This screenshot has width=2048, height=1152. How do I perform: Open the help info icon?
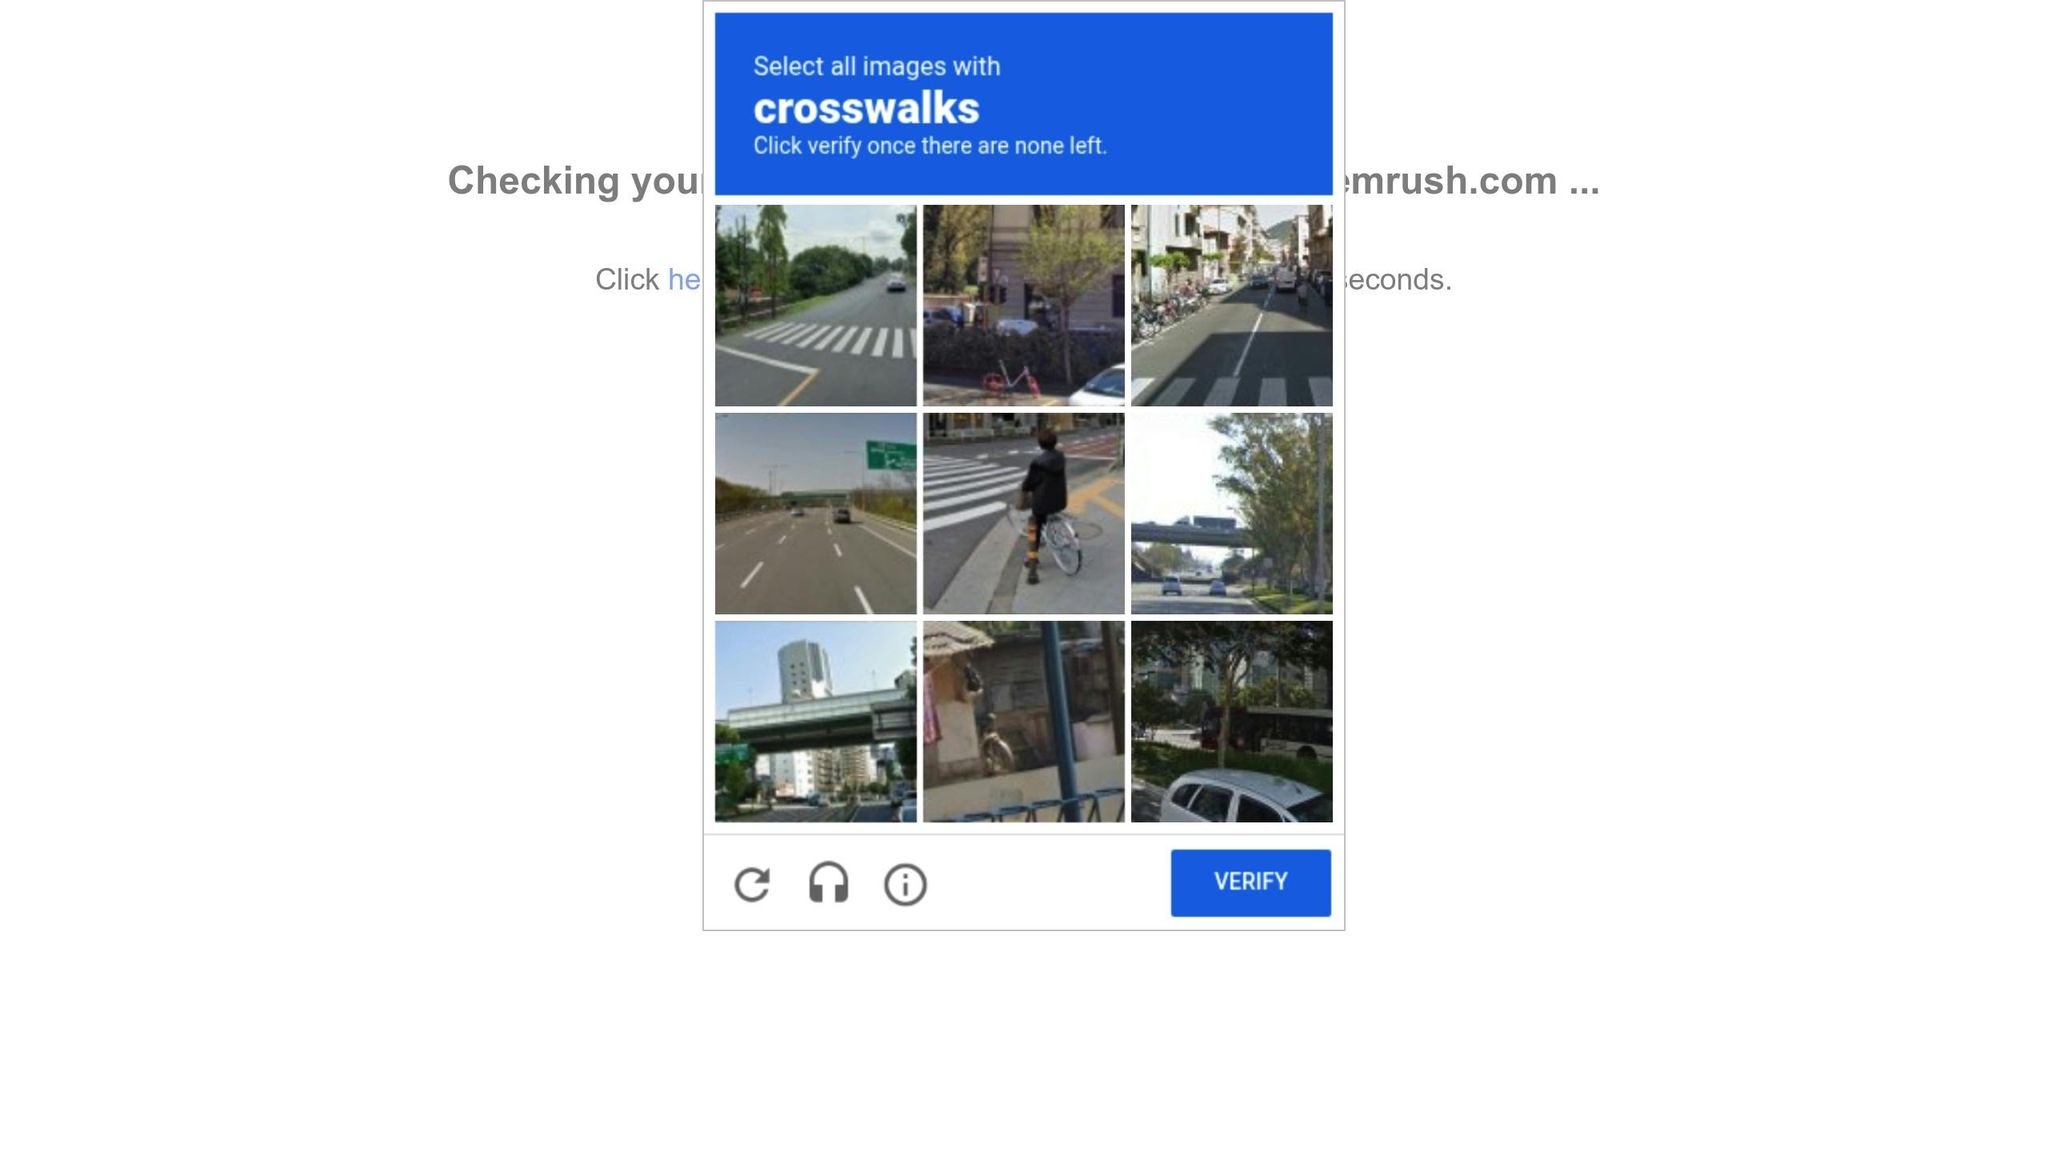click(905, 885)
